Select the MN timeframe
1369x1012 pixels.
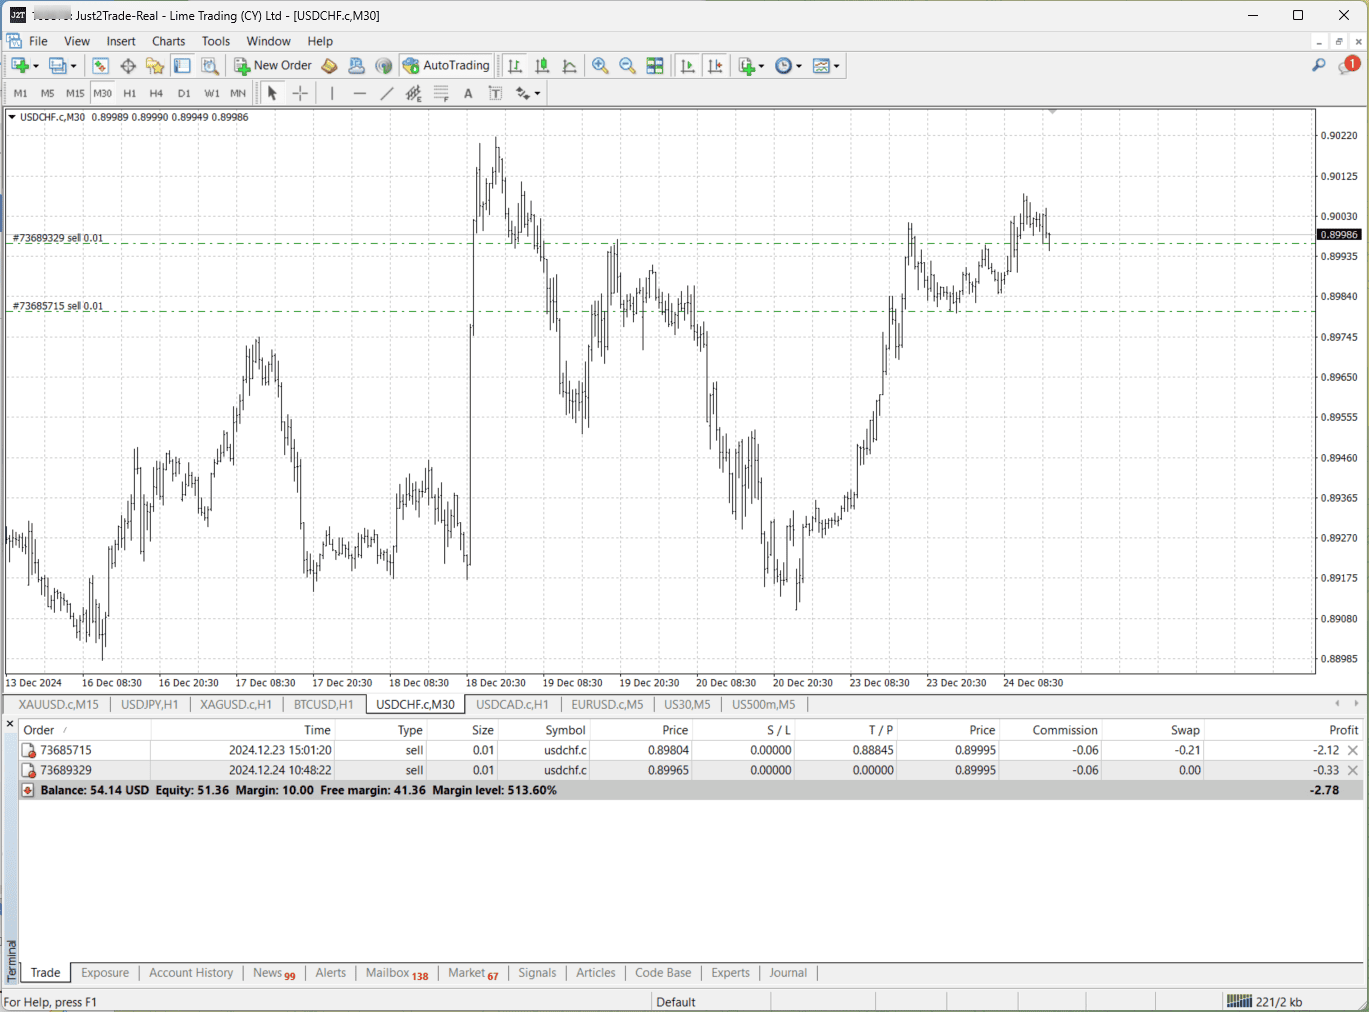[238, 93]
